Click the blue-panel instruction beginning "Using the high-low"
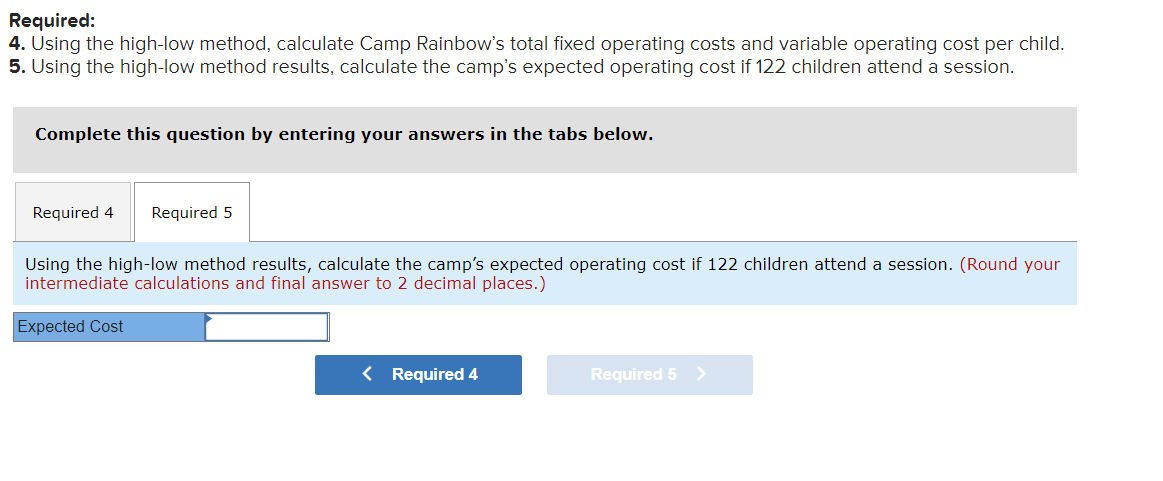Screen dimensions: 1163x481 [x=488, y=264]
